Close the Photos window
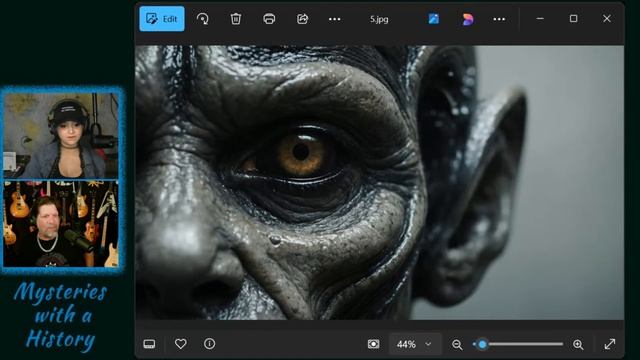 coord(607,19)
